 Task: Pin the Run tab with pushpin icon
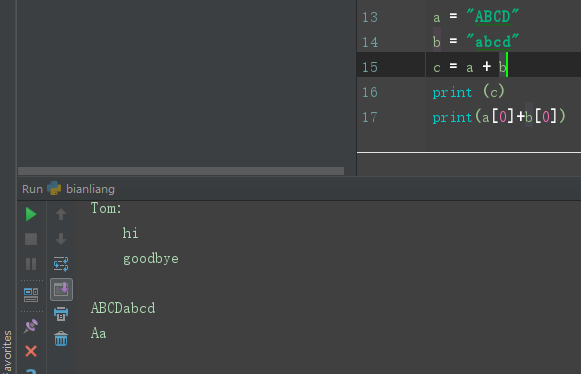click(31, 326)
